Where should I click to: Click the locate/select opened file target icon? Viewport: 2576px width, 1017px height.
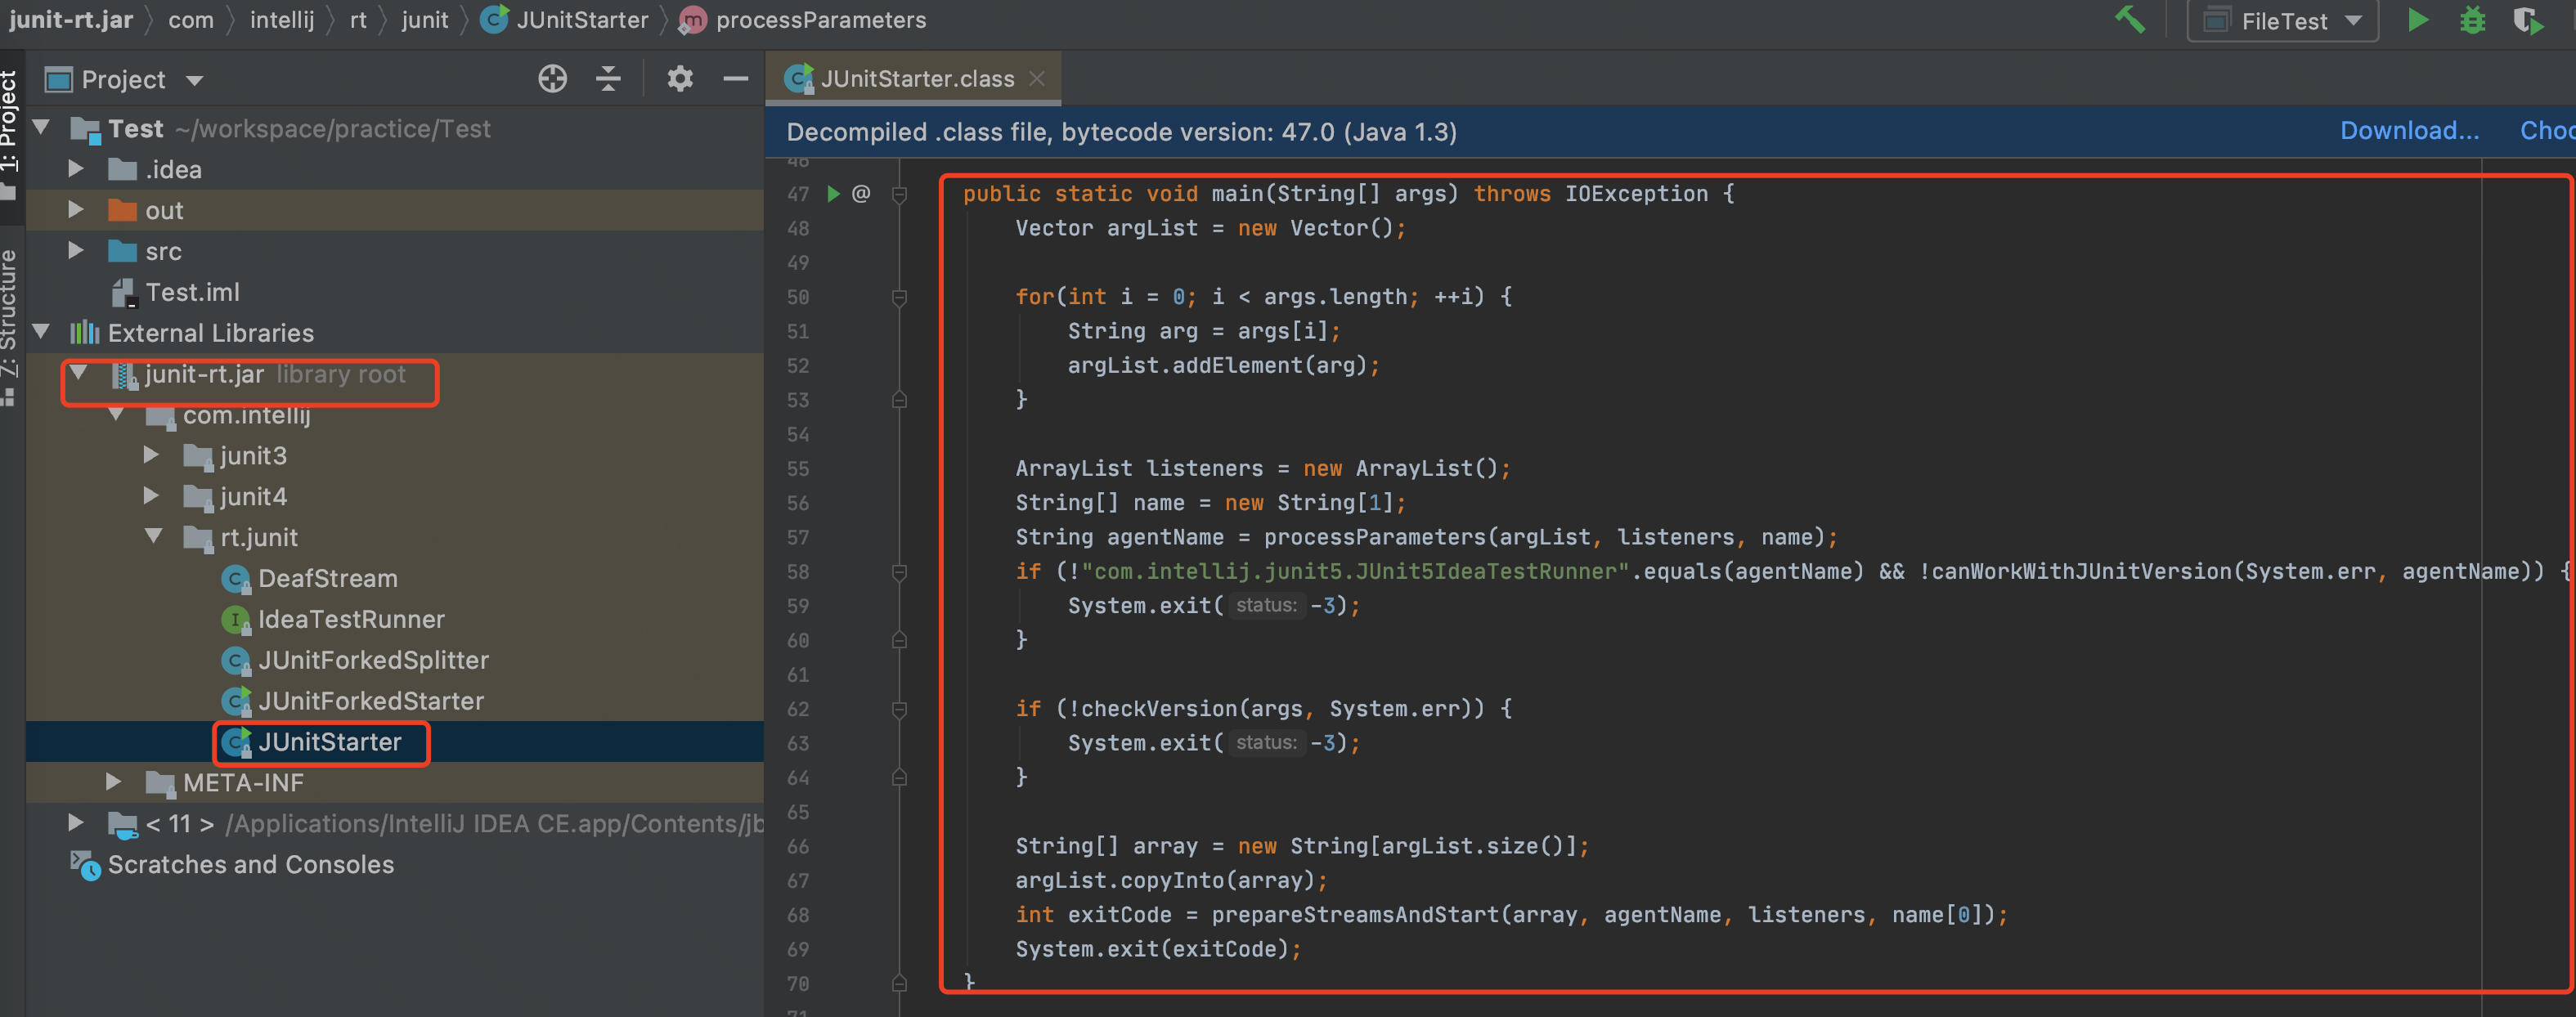[552, 79]
